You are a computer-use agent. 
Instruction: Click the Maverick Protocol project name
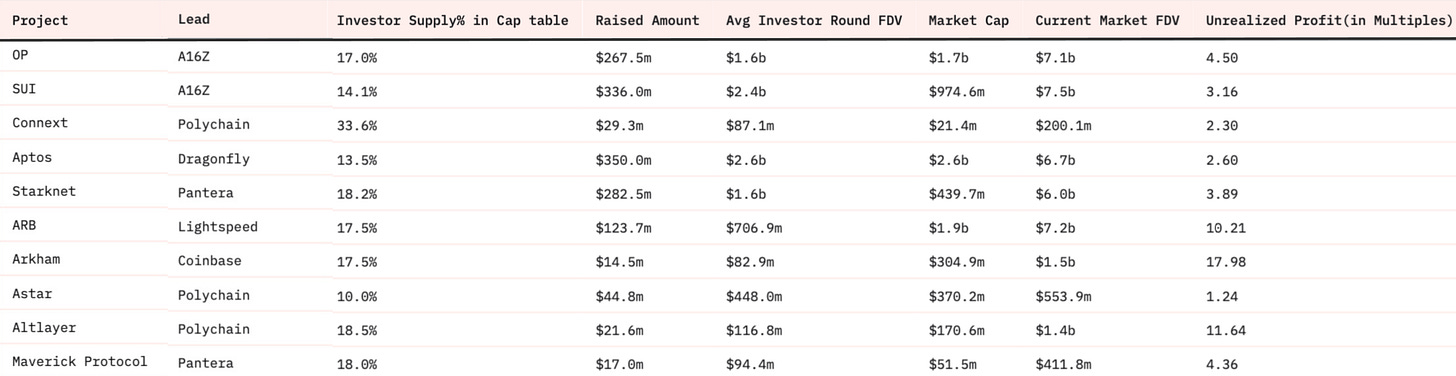point(80,361)
